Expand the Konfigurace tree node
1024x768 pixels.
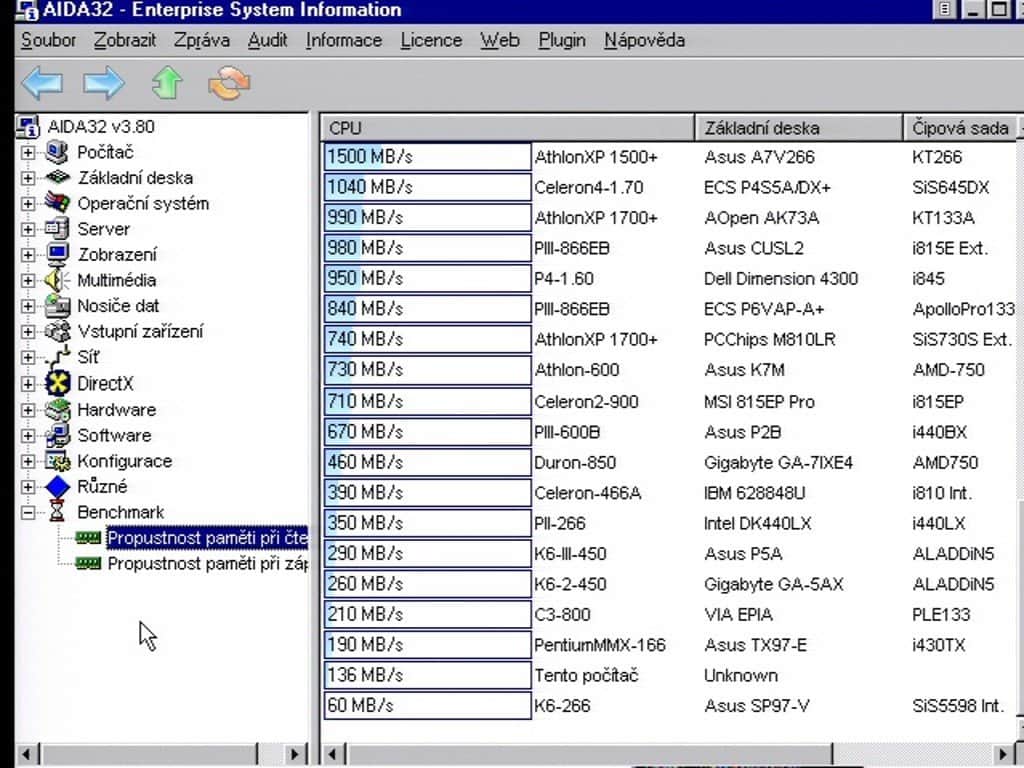[27, 461]
